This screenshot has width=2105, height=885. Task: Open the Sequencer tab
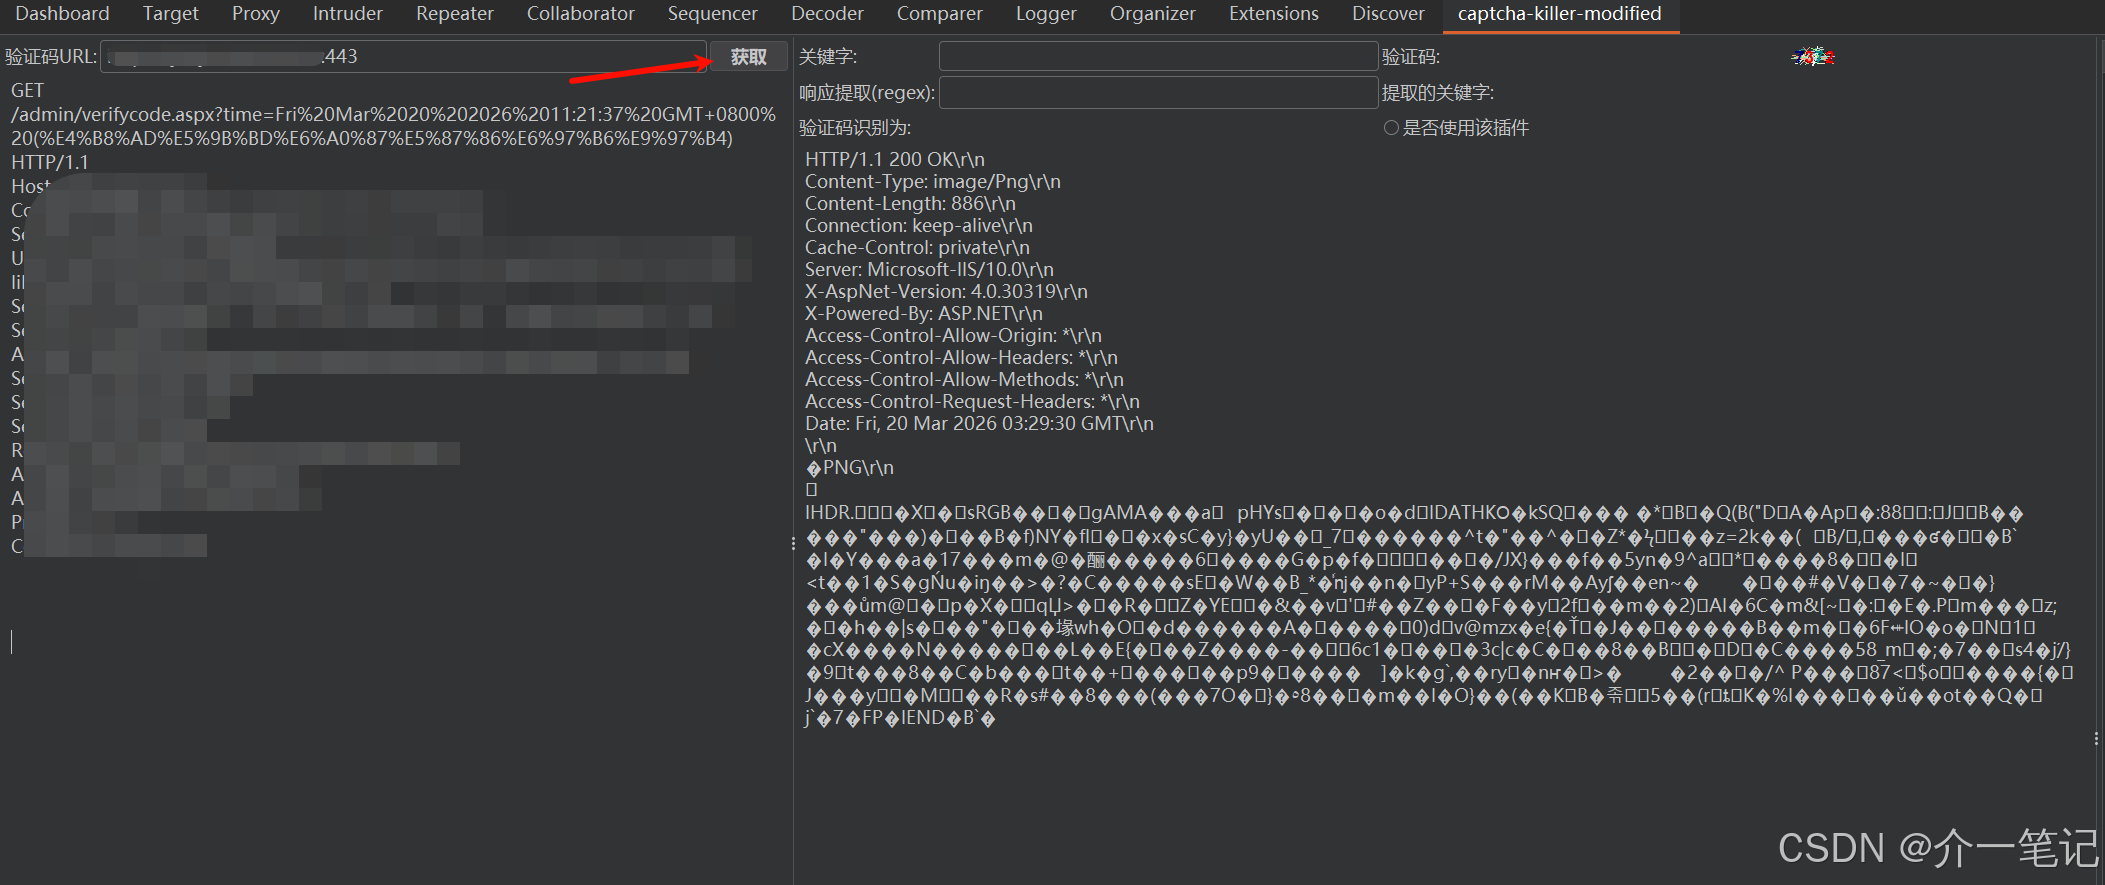(x=713, y=14)
